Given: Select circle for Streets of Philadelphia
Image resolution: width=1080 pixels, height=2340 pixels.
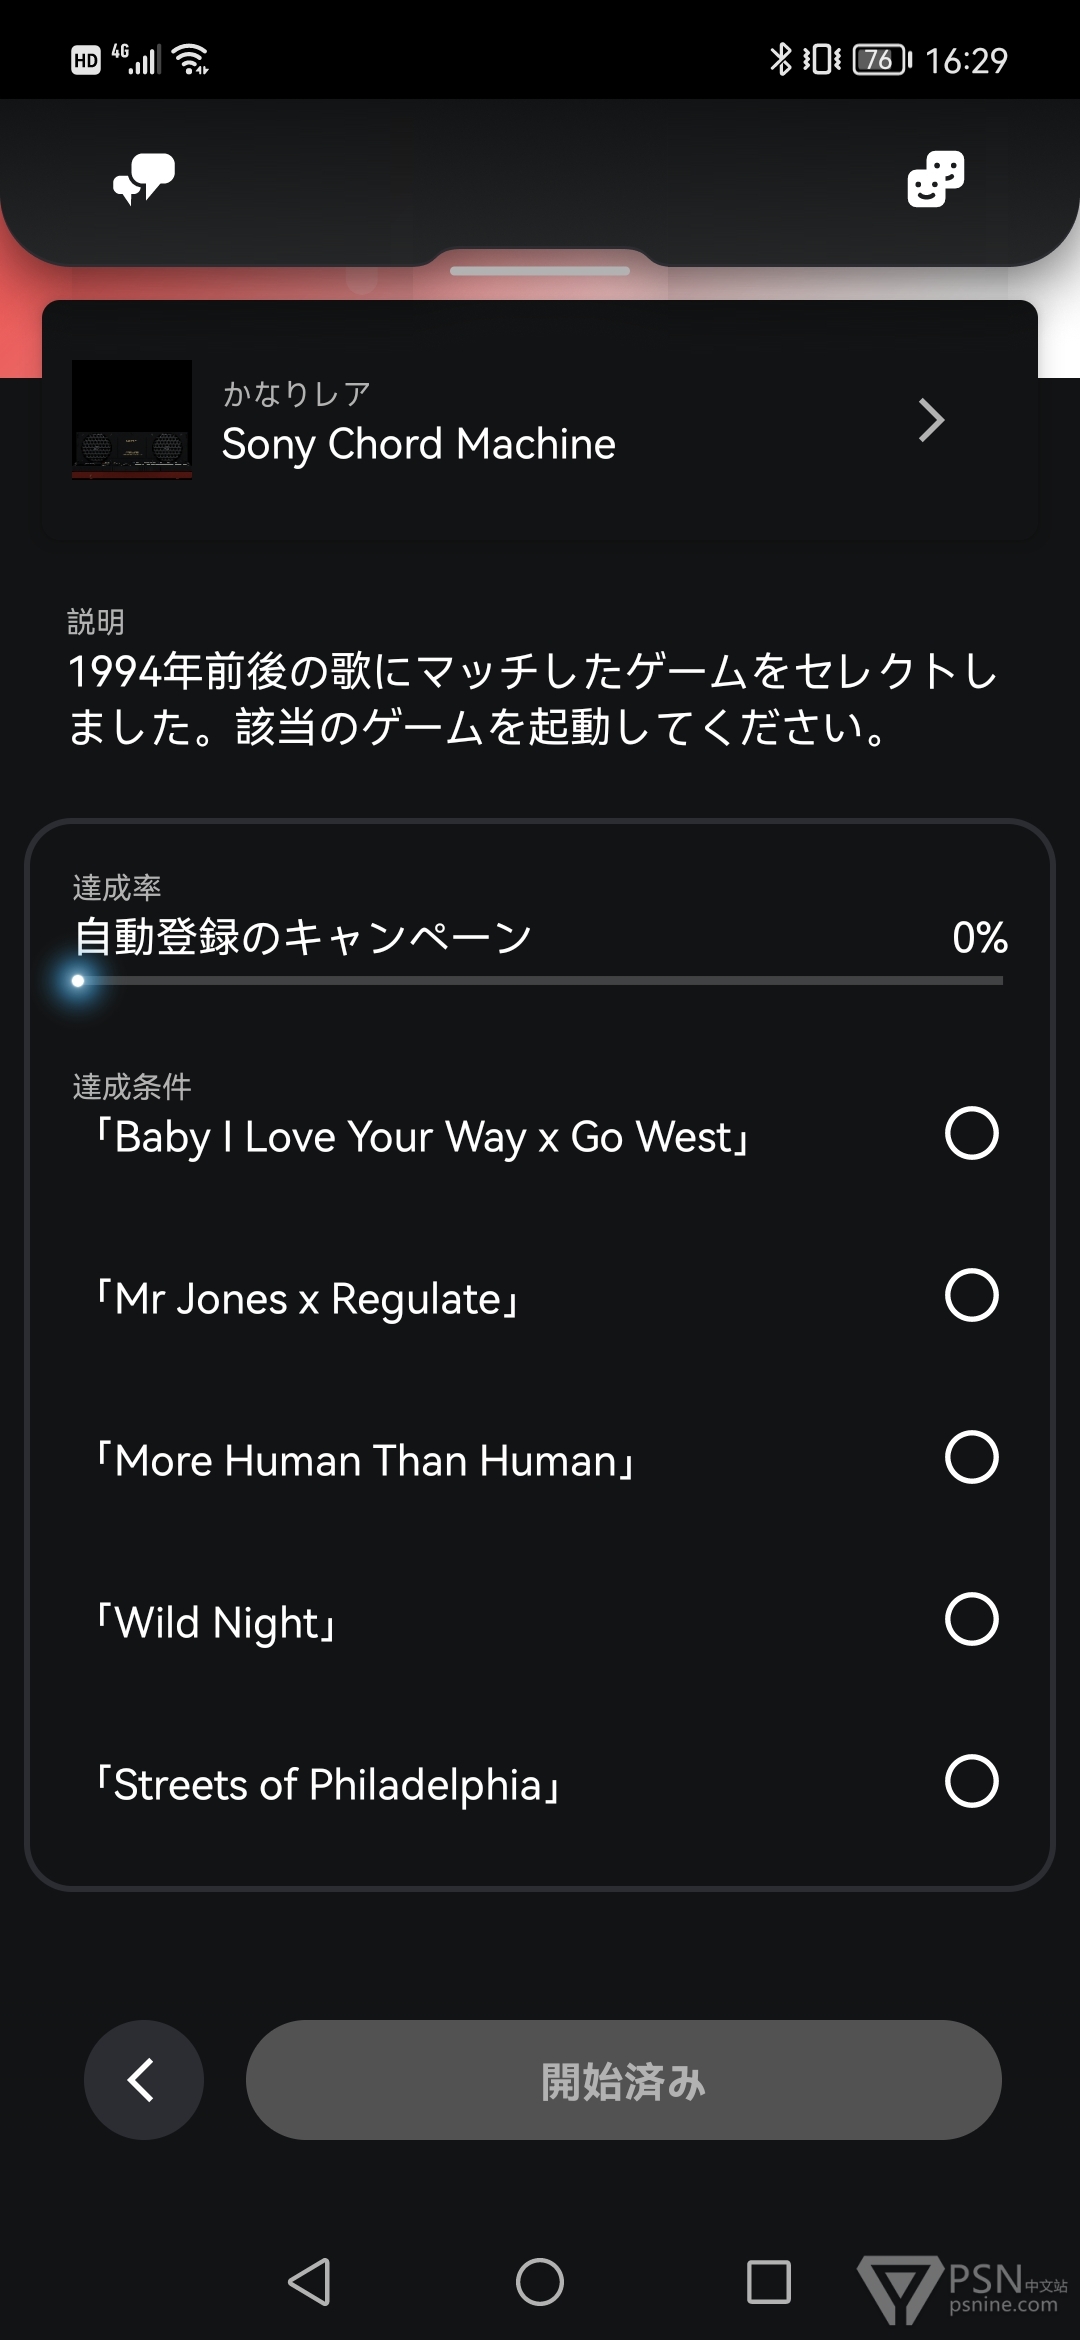Looking at the screenshot, I should (x=971, y=1782).
